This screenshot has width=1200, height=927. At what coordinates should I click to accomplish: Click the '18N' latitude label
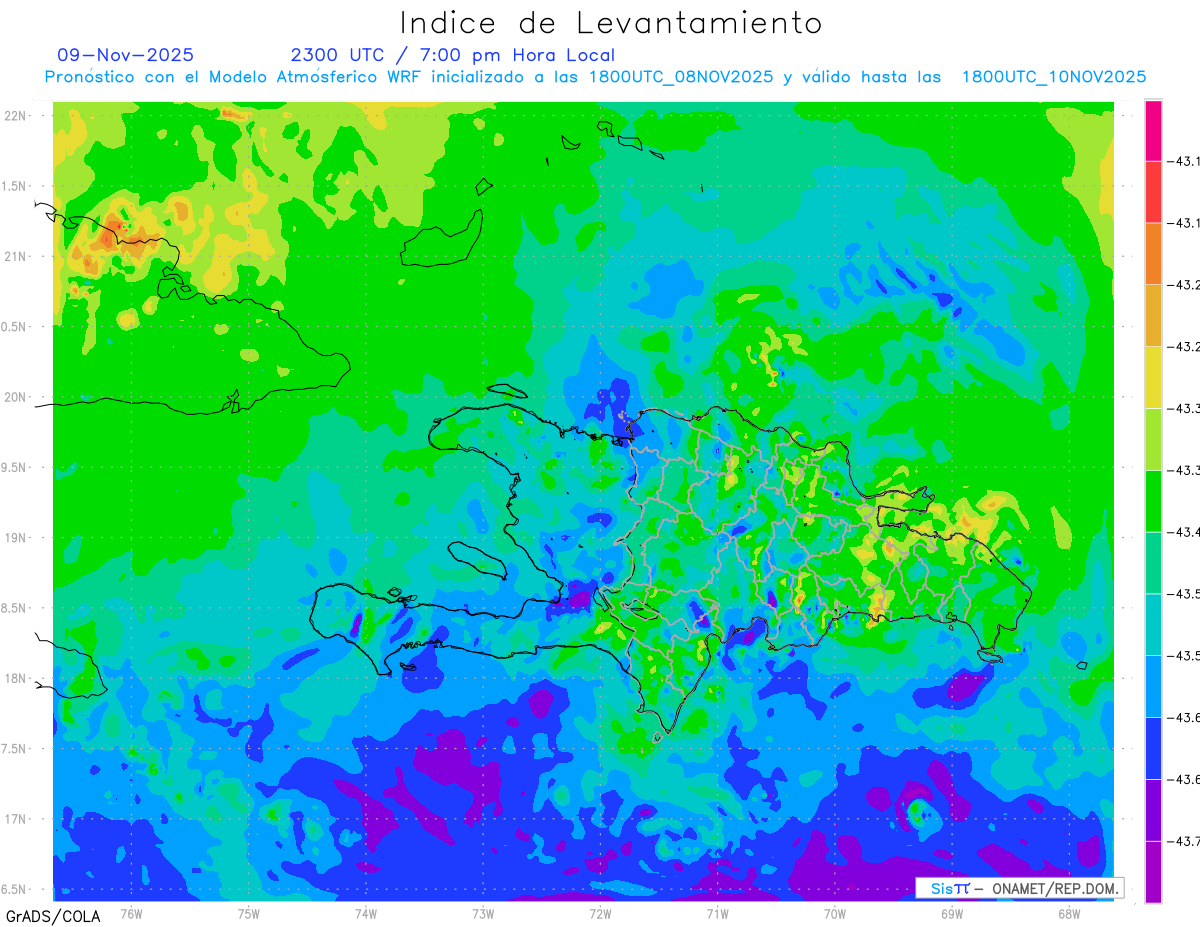coord(15,678)
